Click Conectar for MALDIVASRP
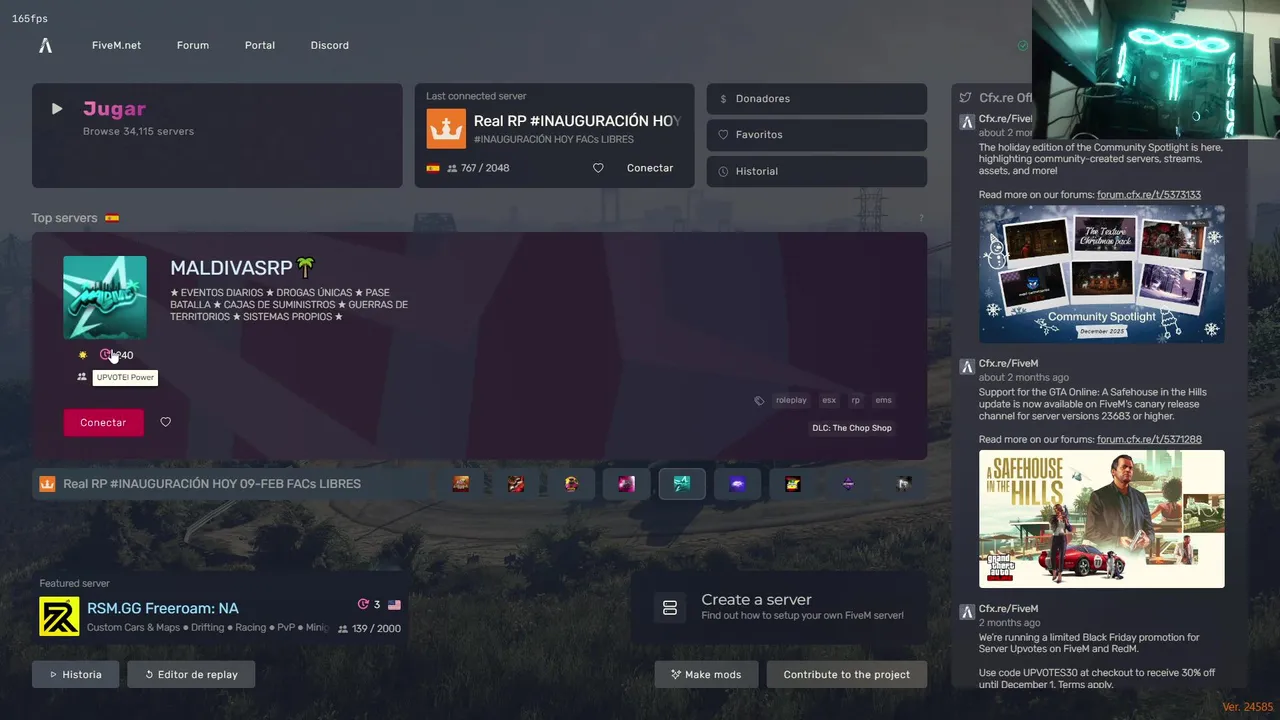Viewport: 1280px width, 720px height. click(x=103, y=423)
